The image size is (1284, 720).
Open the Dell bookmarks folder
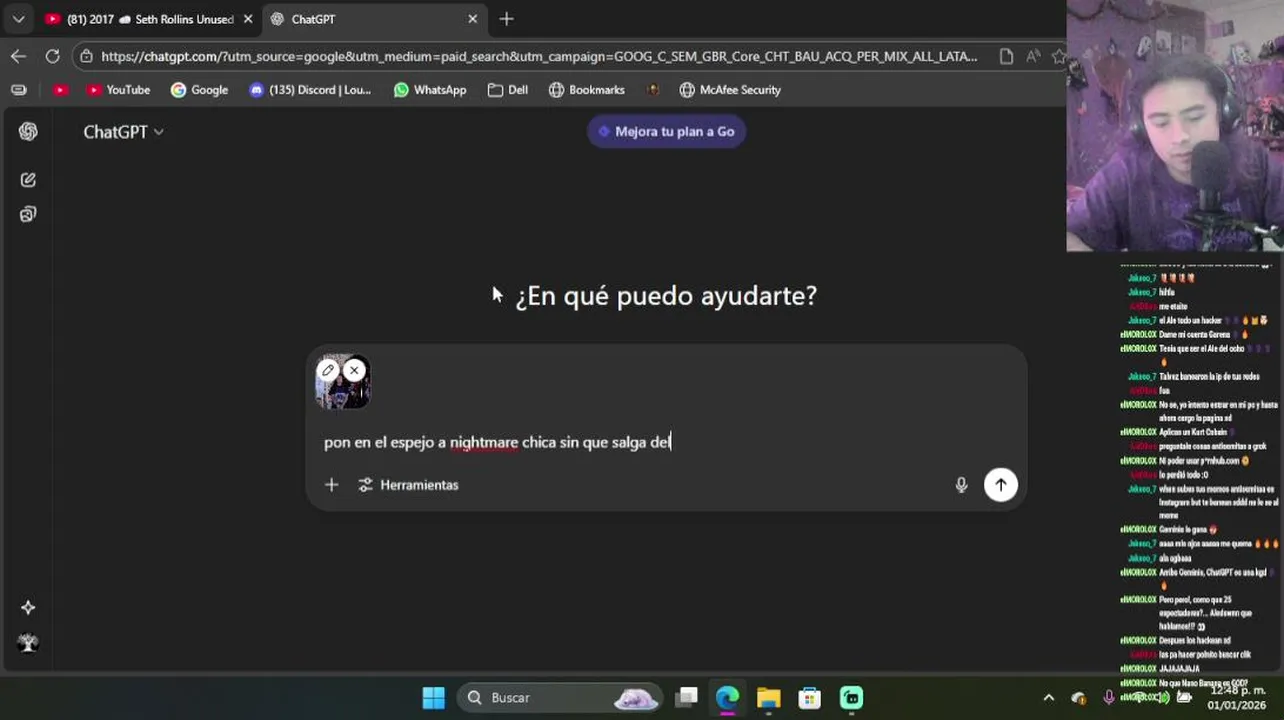click(508, 90)
